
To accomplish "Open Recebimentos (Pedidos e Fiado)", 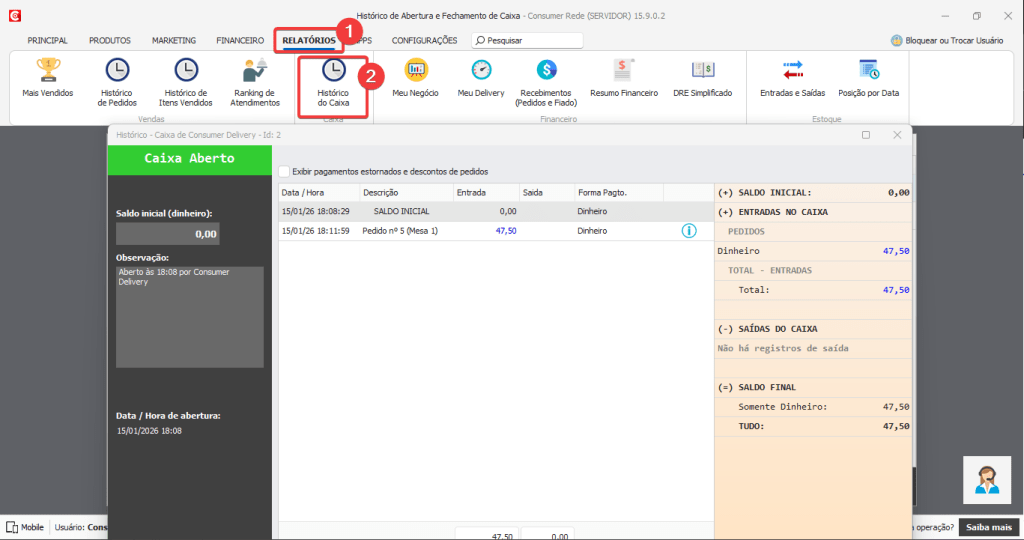I will (546, 80).
